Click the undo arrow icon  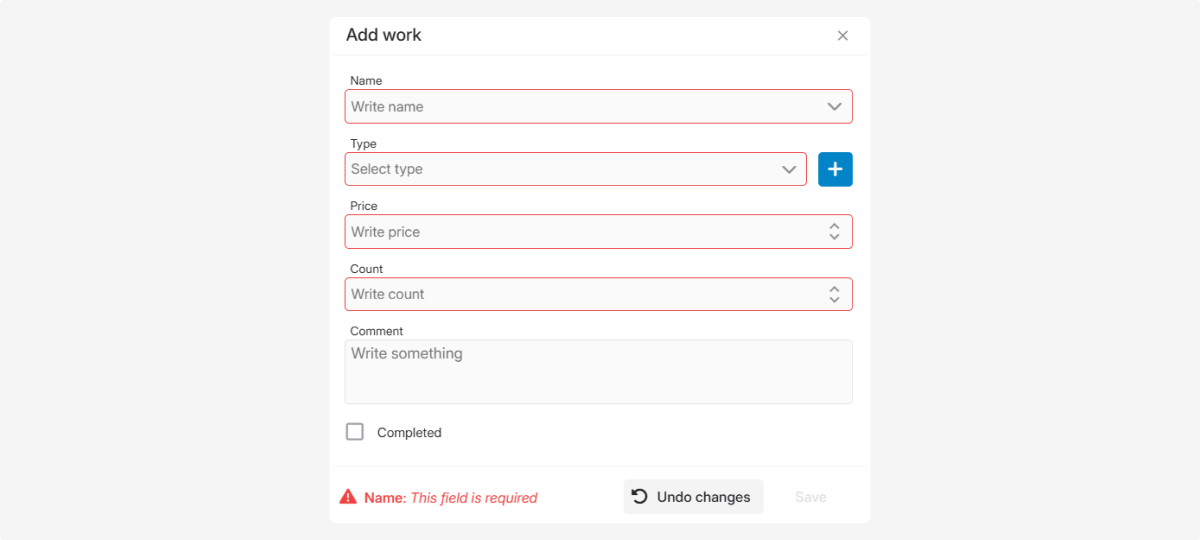click(640, 496)
